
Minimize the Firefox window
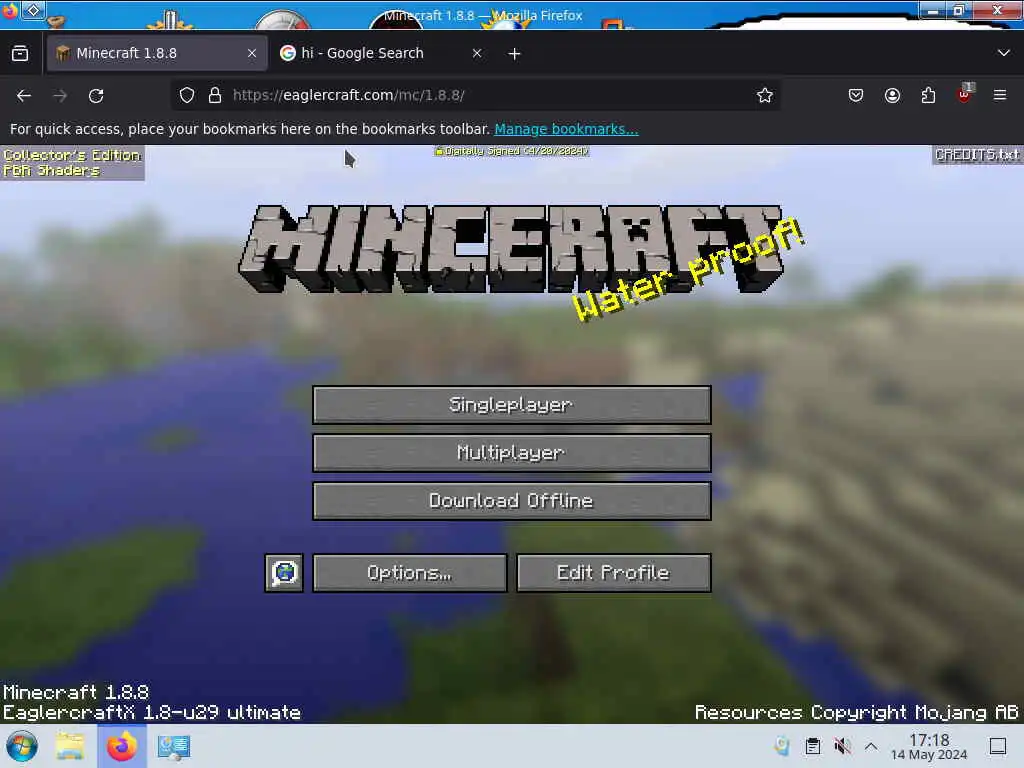pos(933,10)
